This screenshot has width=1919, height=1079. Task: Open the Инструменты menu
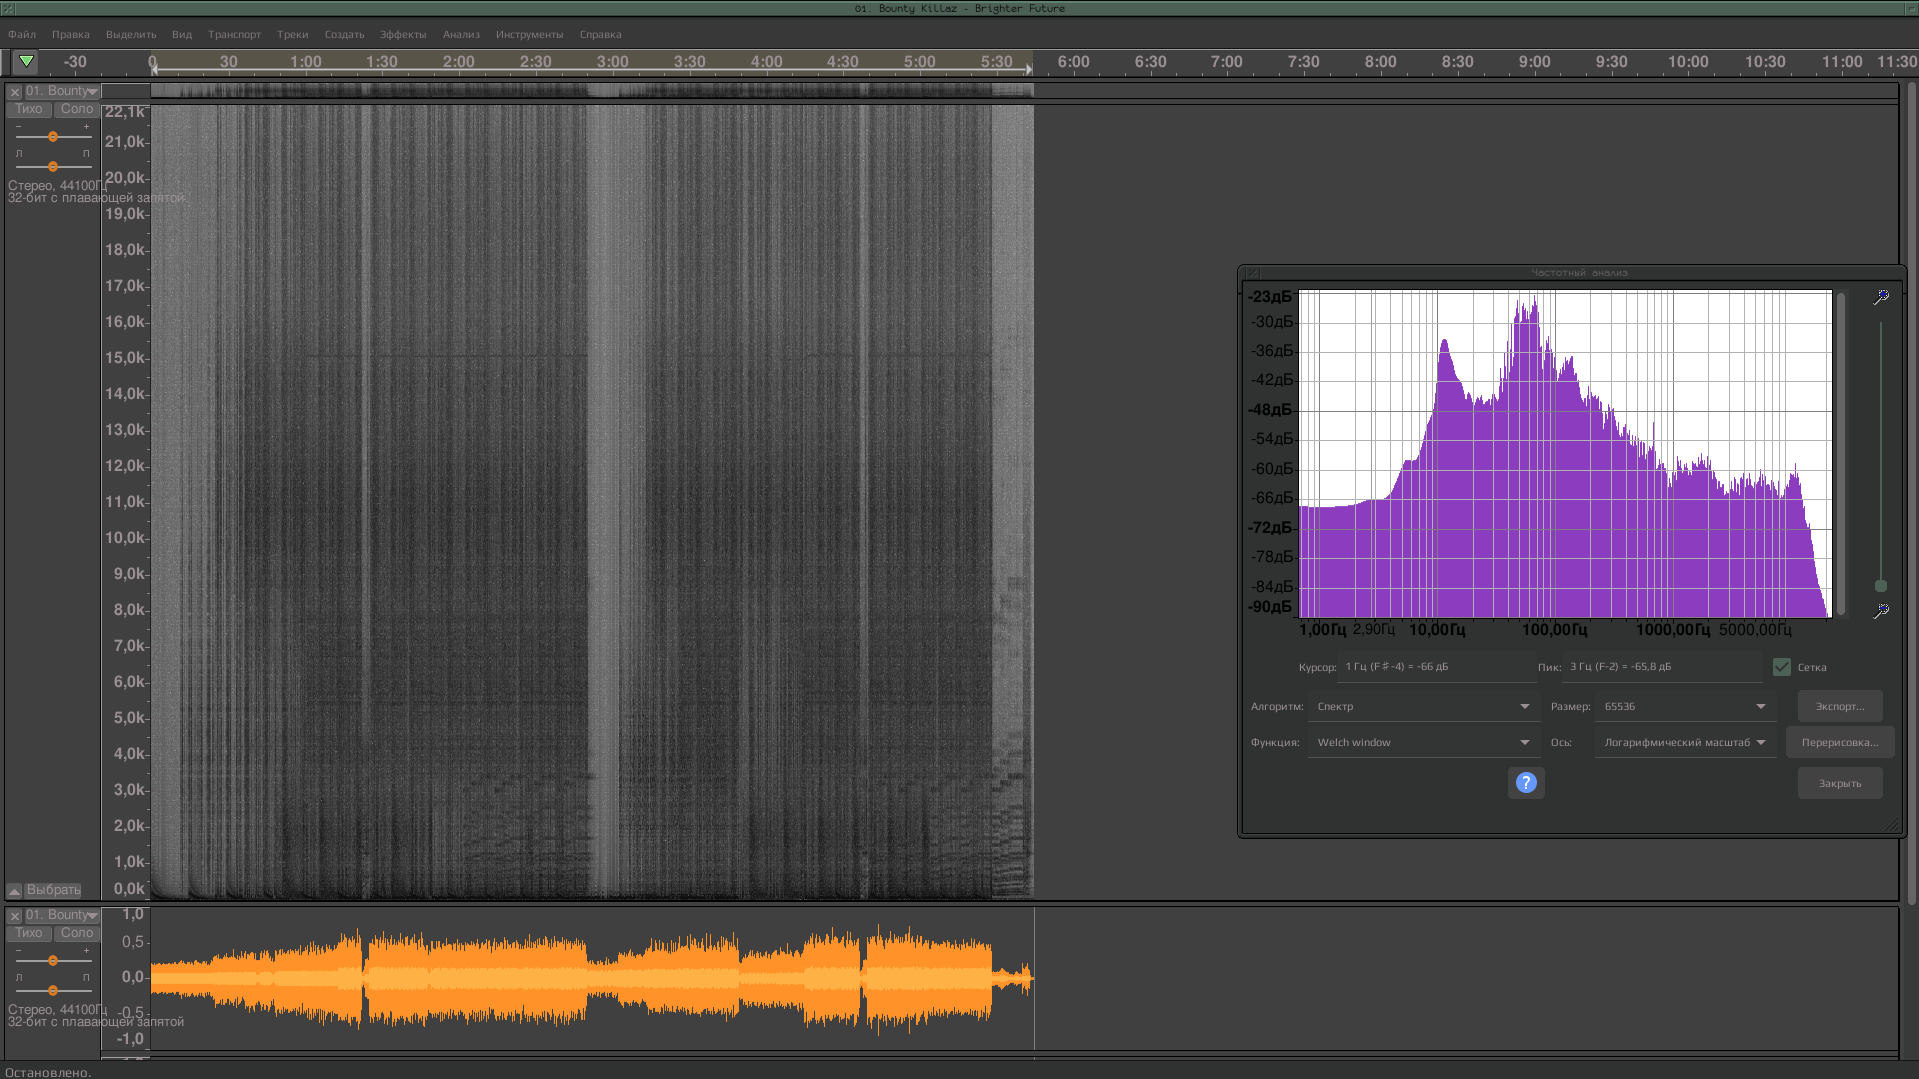(x=529, y=34)
